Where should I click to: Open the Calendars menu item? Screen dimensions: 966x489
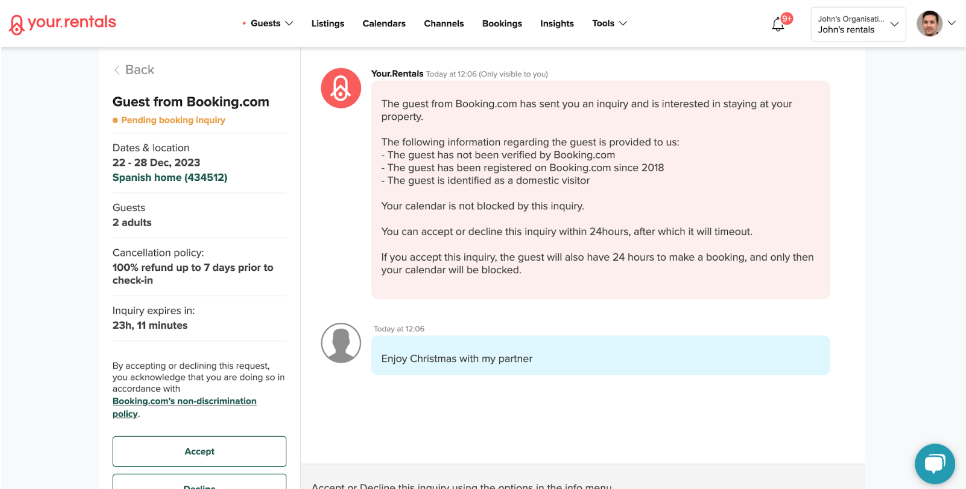point(384,24)
